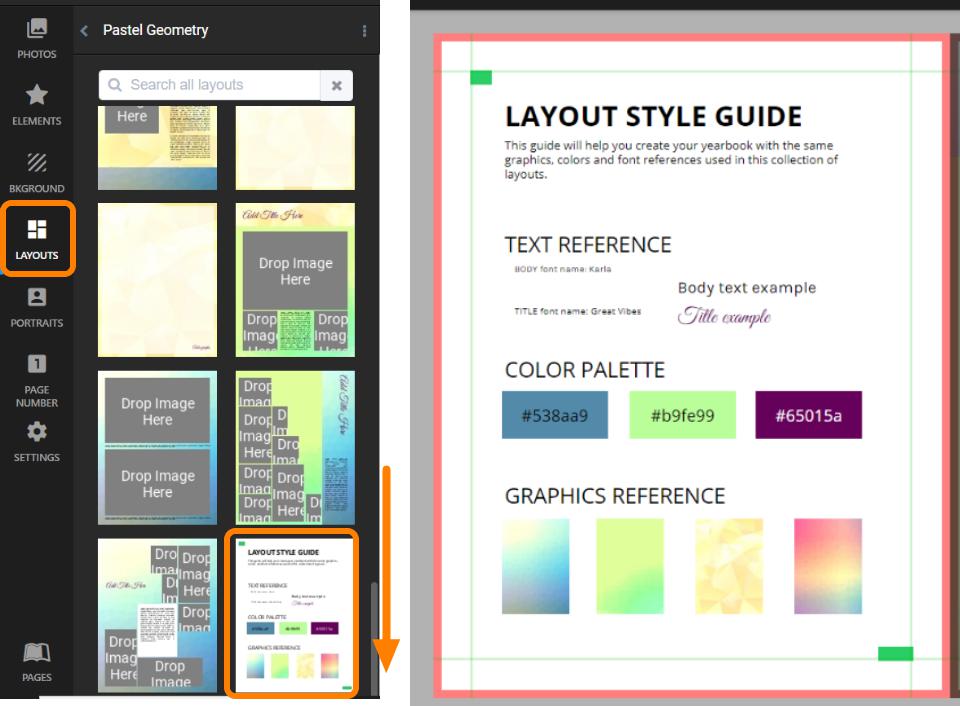960x706 pixels.
Task: Open the three-dot options menu
Action: click(364, 31)
